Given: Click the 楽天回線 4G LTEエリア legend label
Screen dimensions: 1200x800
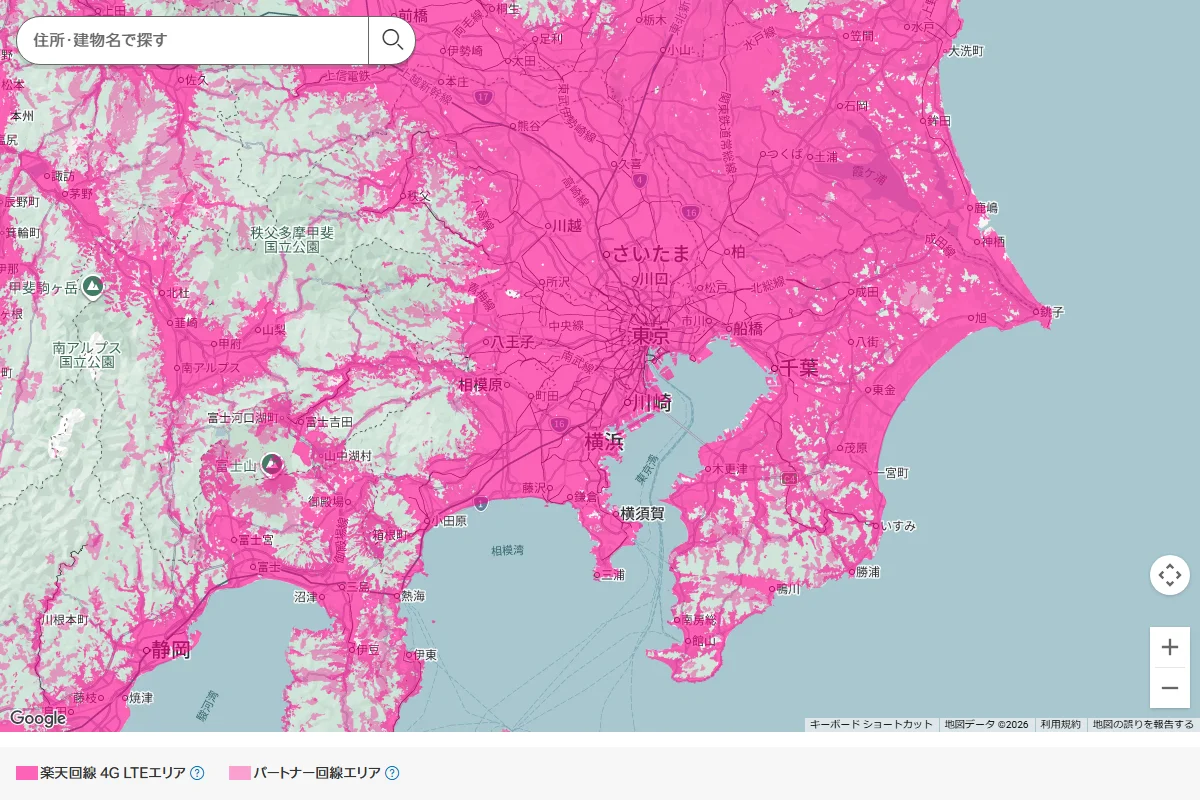Looking at the screenshot, I should point(113,773).
